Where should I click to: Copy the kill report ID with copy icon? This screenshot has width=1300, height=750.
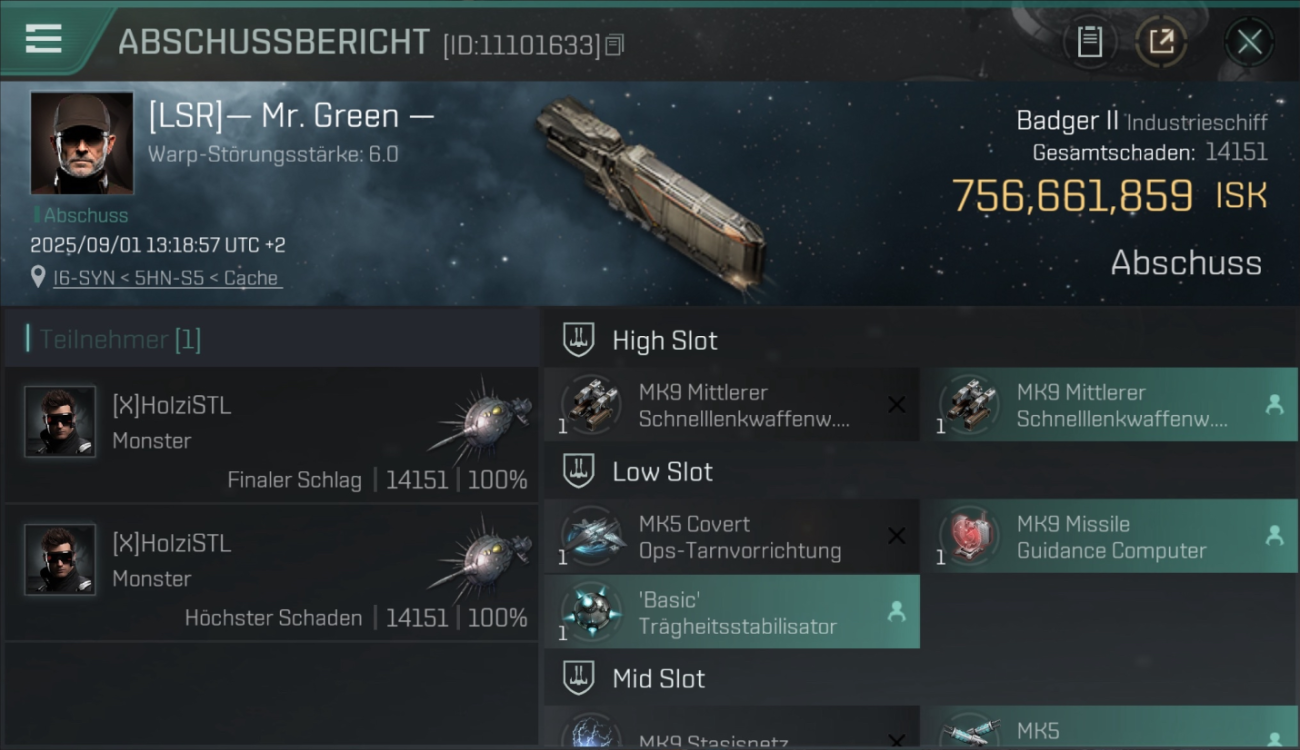615,45
